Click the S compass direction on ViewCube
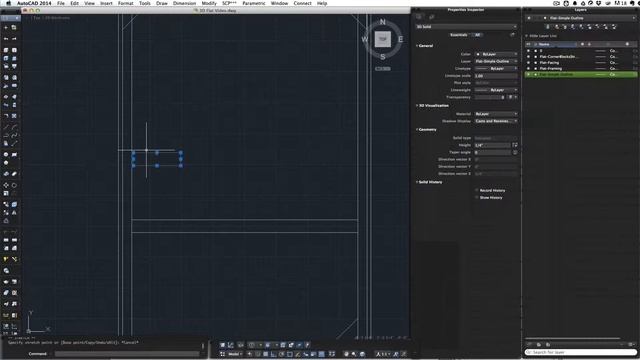 [x=382, y=57]
